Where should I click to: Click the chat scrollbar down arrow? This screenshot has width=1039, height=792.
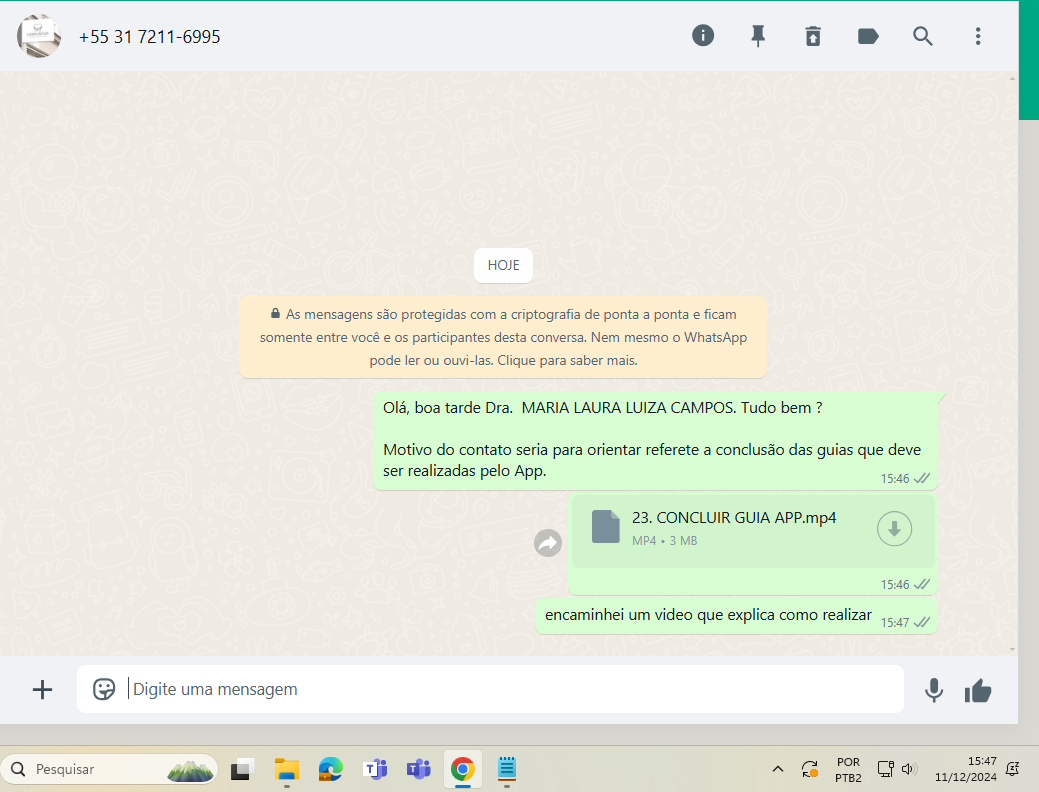[x=1012, y=650]
